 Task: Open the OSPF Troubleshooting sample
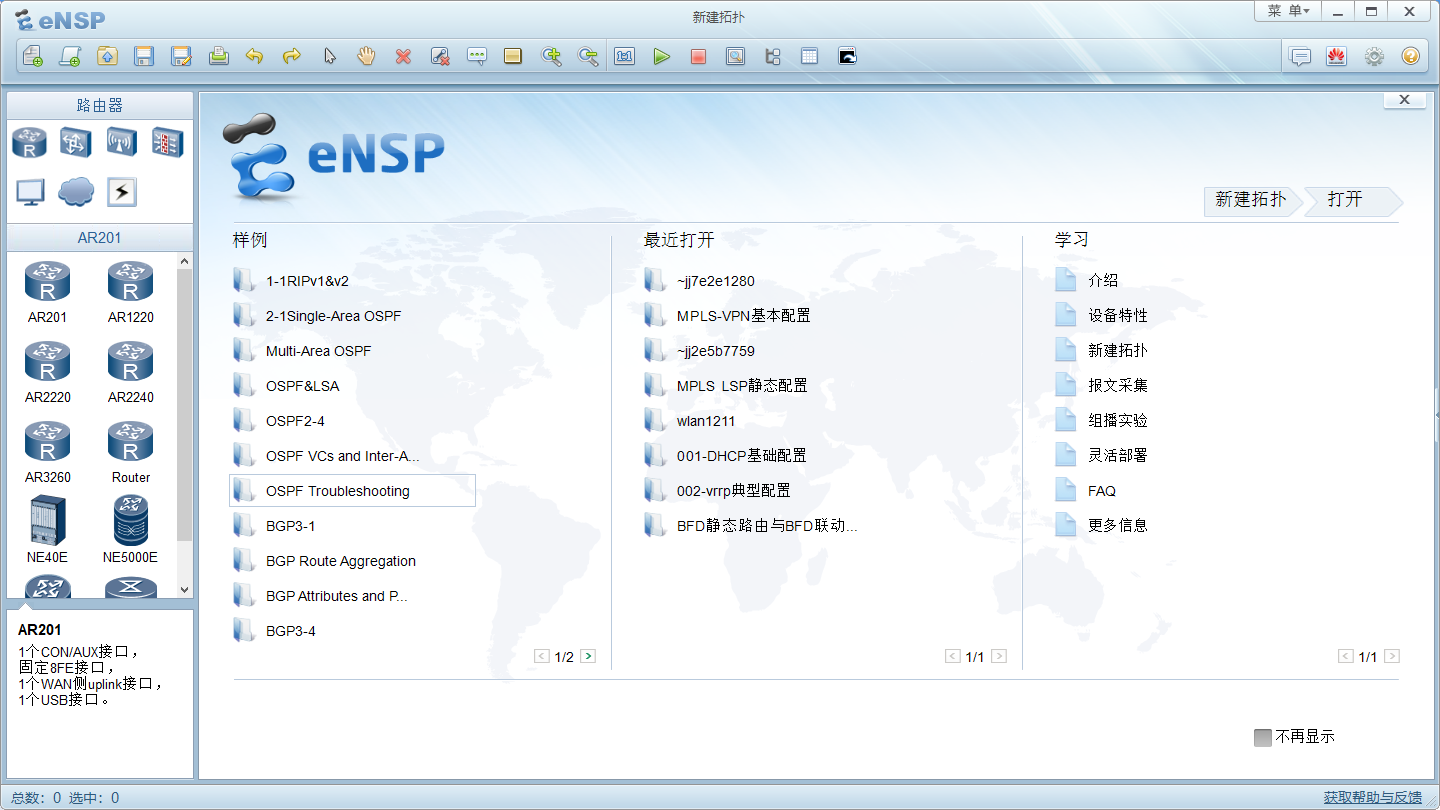pyautogui.click(x=352, y=491)
